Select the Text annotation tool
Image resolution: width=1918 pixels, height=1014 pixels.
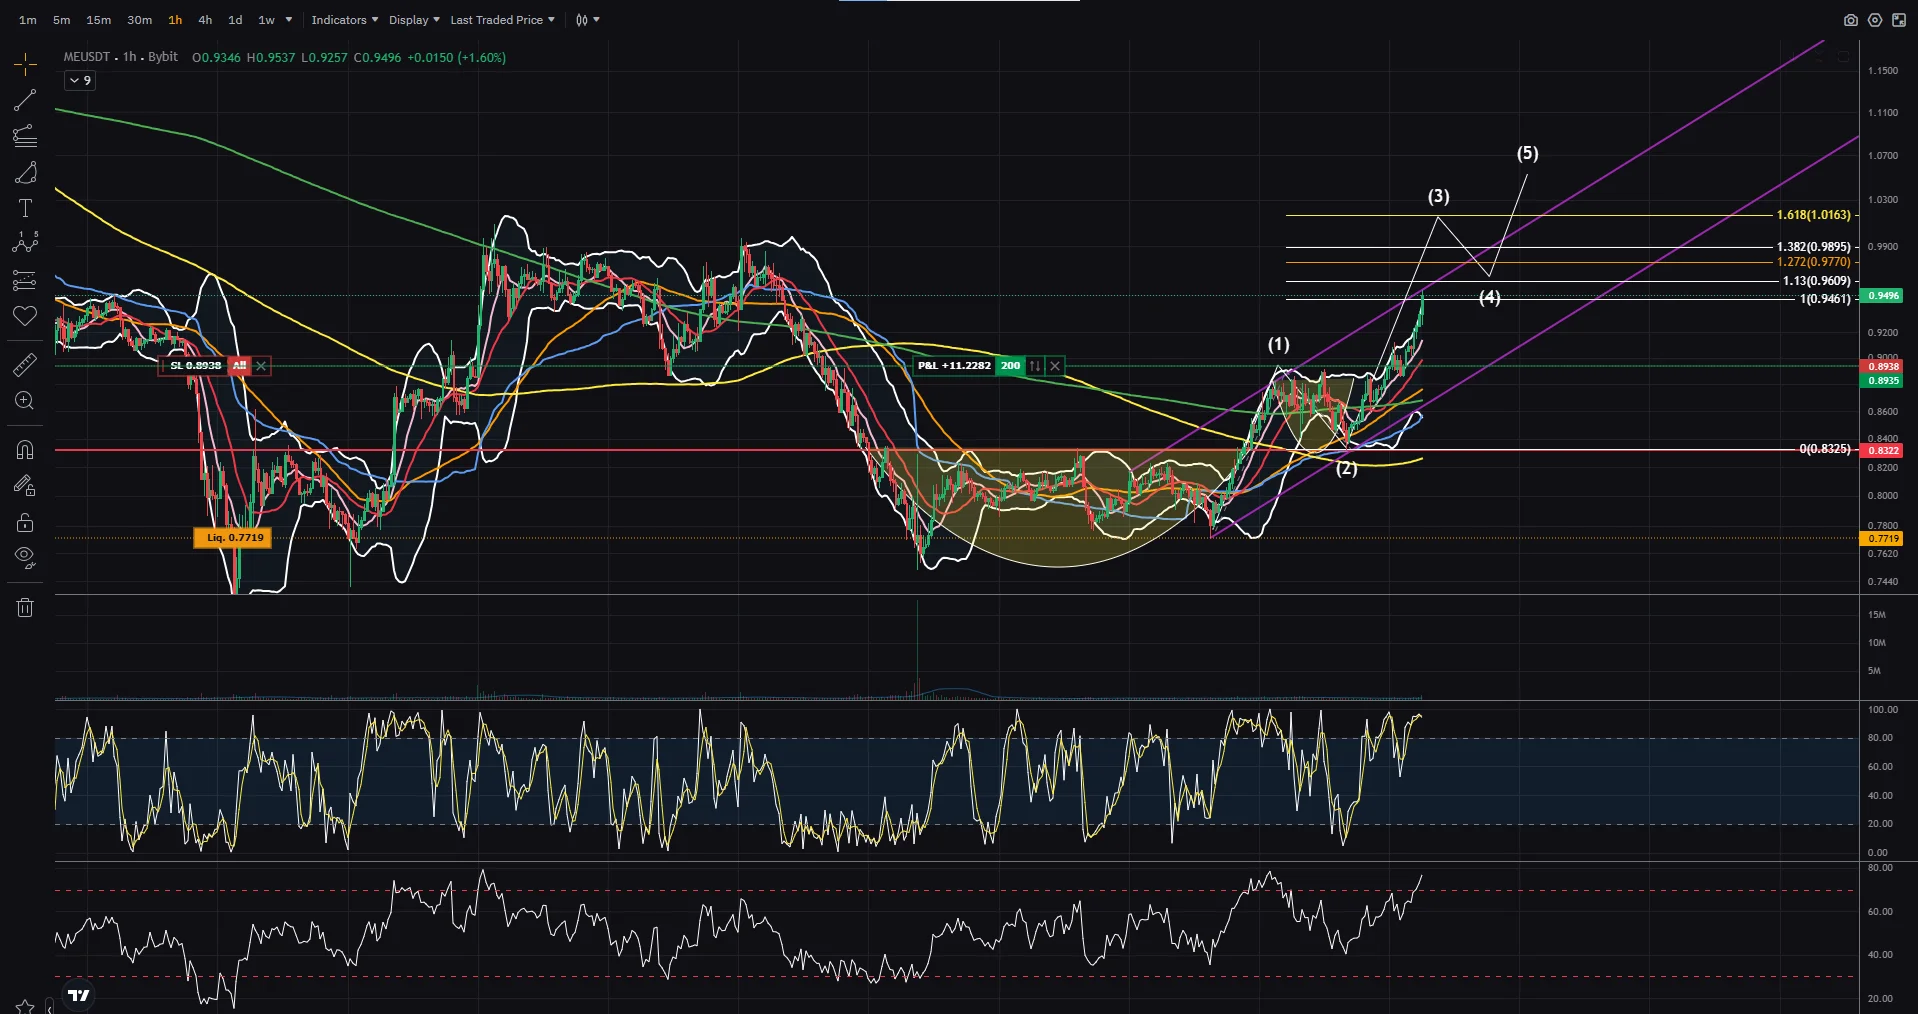pyautogui.click(x=25, y=208)
